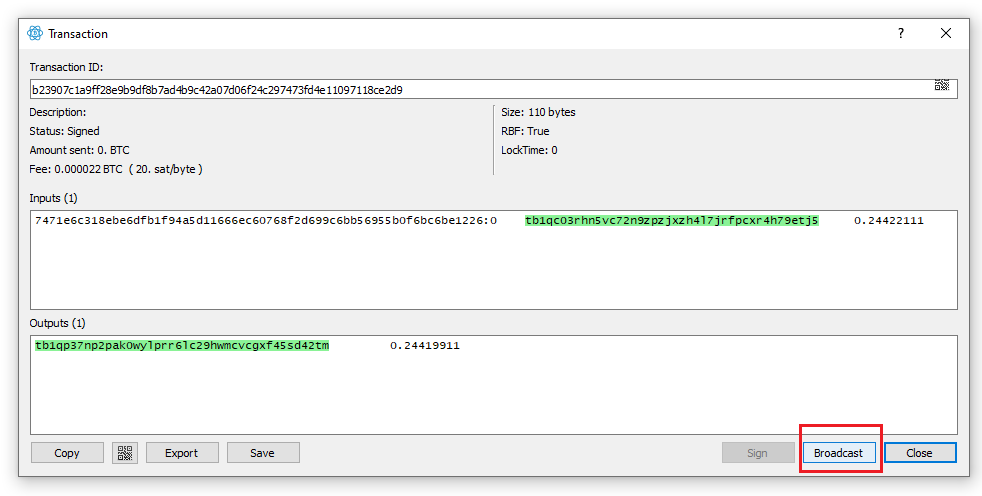This screenshot has height=496, width=982.
Task: Show QR code button next to Copy
Action: [x=125, y=453]
